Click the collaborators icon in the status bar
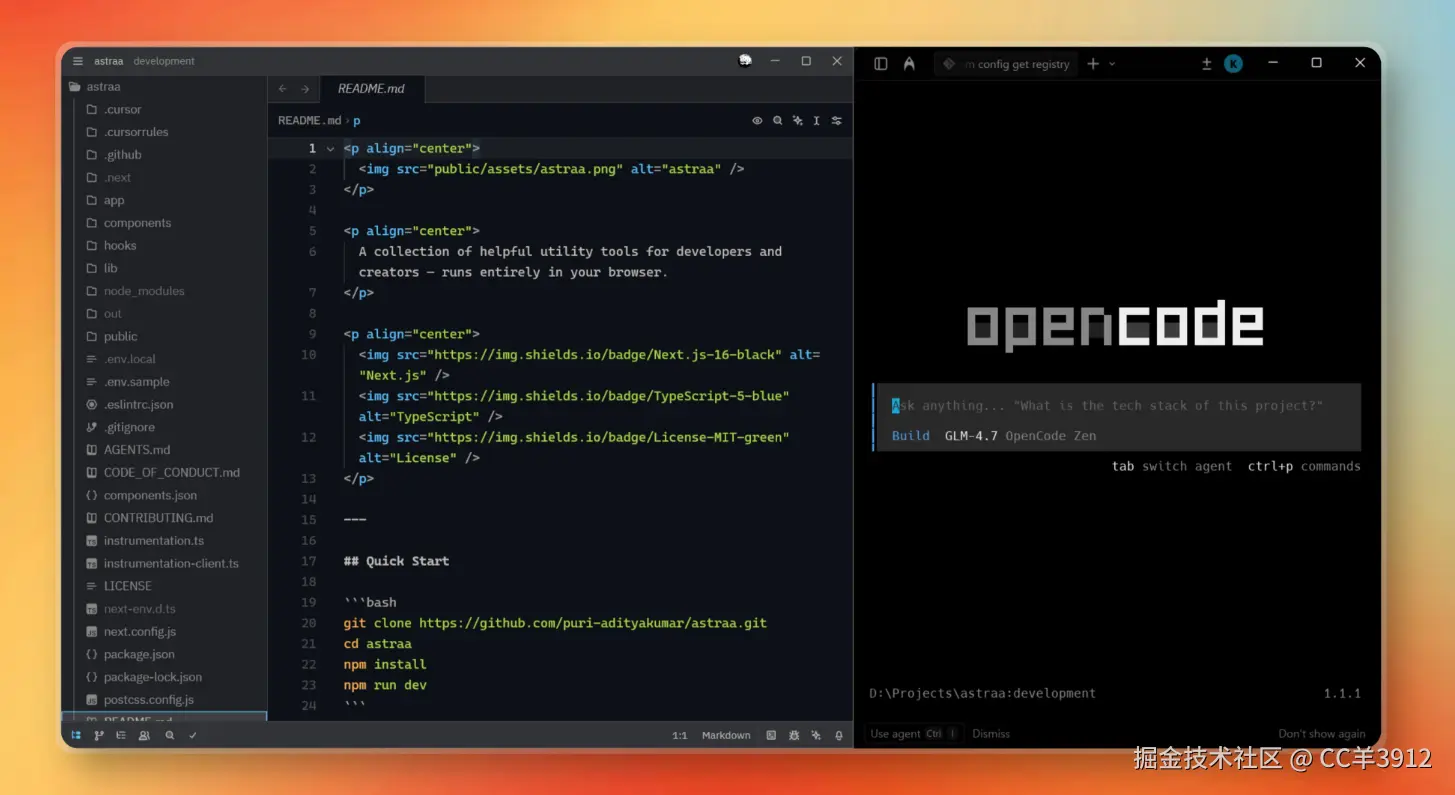Viewport: 1455px width, 795px height. tap(144, 735)
